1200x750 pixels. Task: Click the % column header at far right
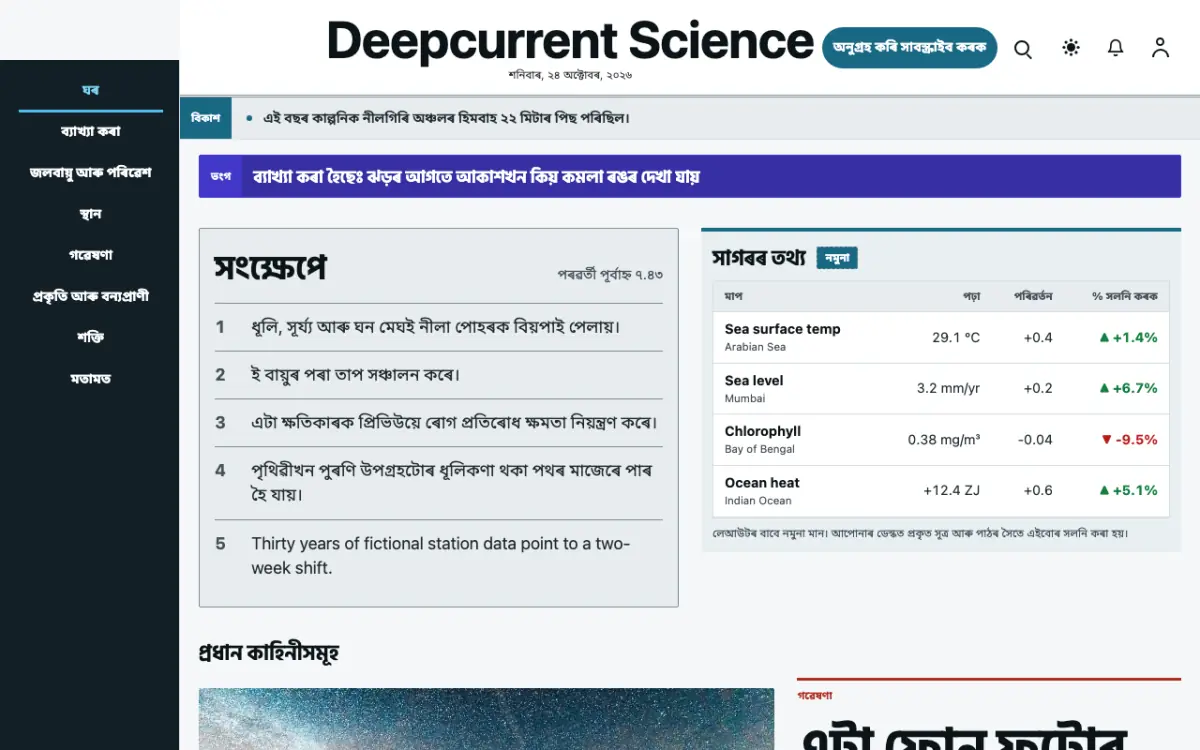click(1125, 296)
